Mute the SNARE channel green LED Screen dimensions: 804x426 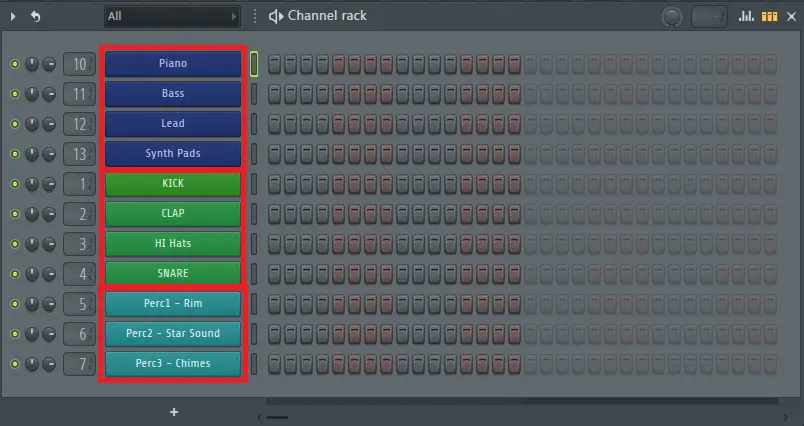pos(14,274)
